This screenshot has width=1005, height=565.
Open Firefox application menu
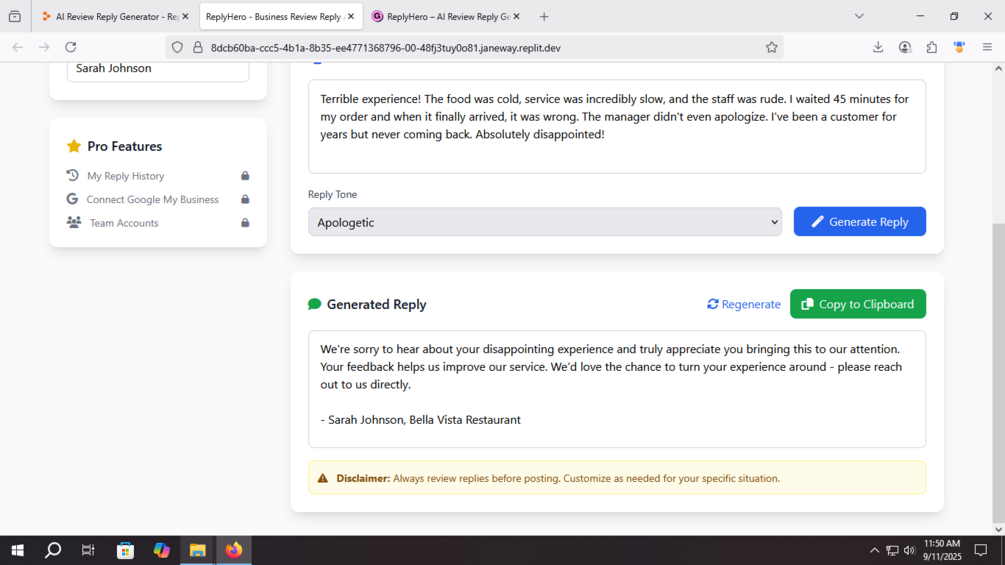987,47
